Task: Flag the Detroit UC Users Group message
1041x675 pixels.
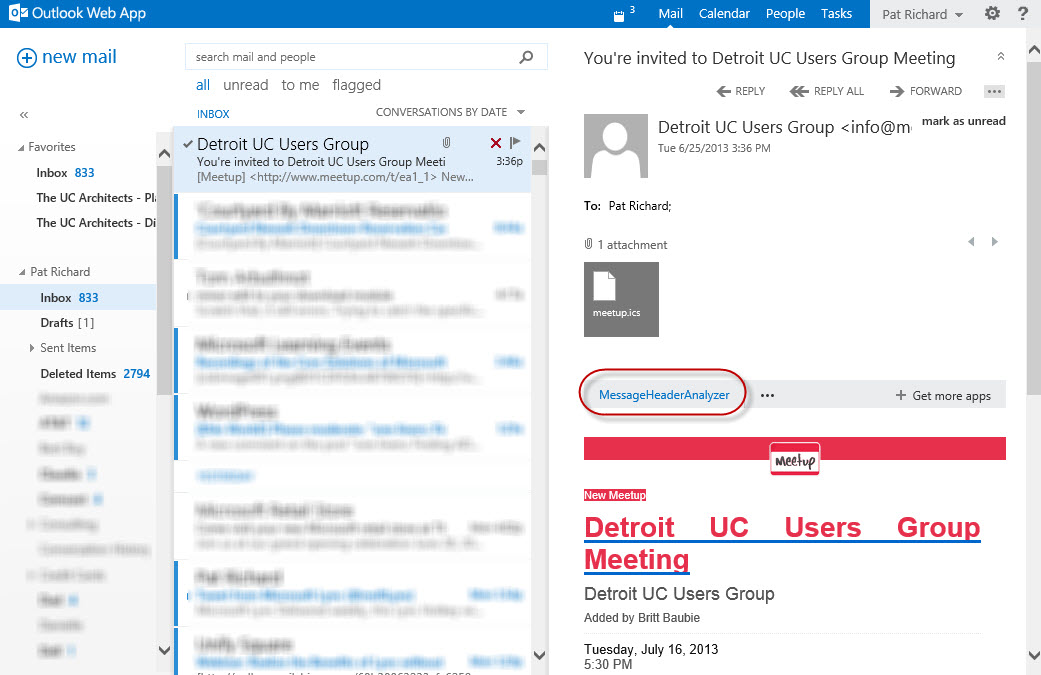Action: (515, 143)
